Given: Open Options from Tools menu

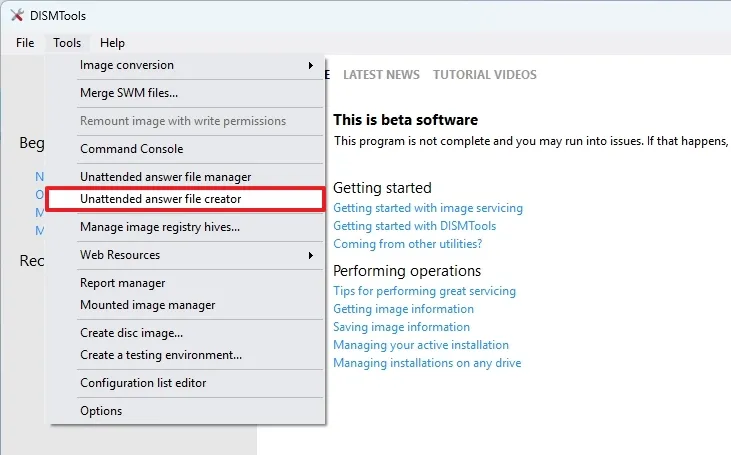Looking at the screenshot, I should coord(186,411).
